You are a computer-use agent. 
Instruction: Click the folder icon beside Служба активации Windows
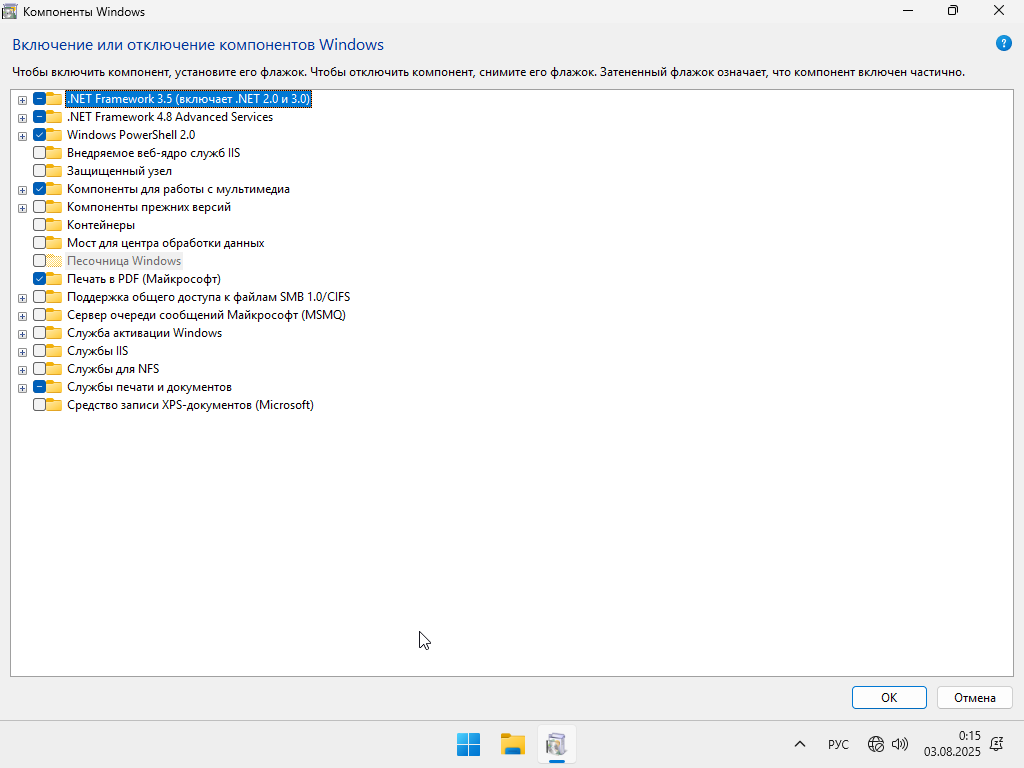pyautogui.click(x=55, y=333)
